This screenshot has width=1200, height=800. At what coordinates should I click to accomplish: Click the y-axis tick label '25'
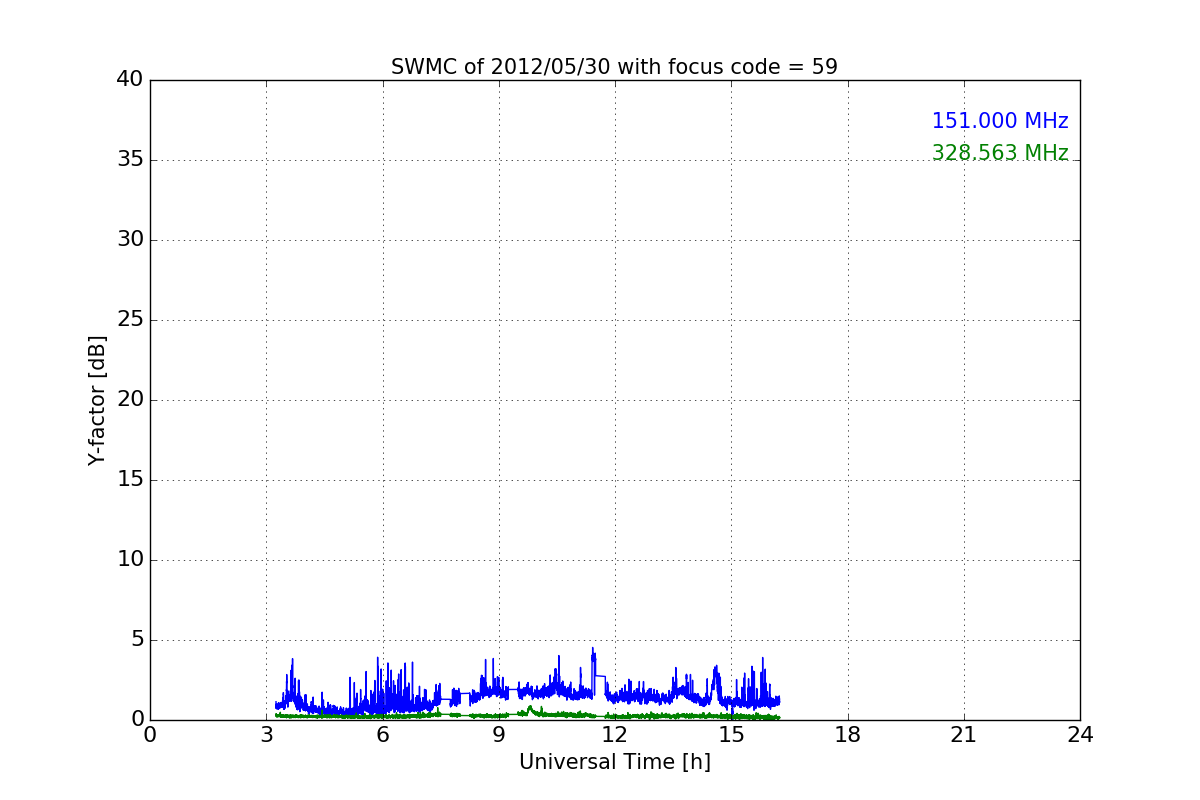point(130,319)
